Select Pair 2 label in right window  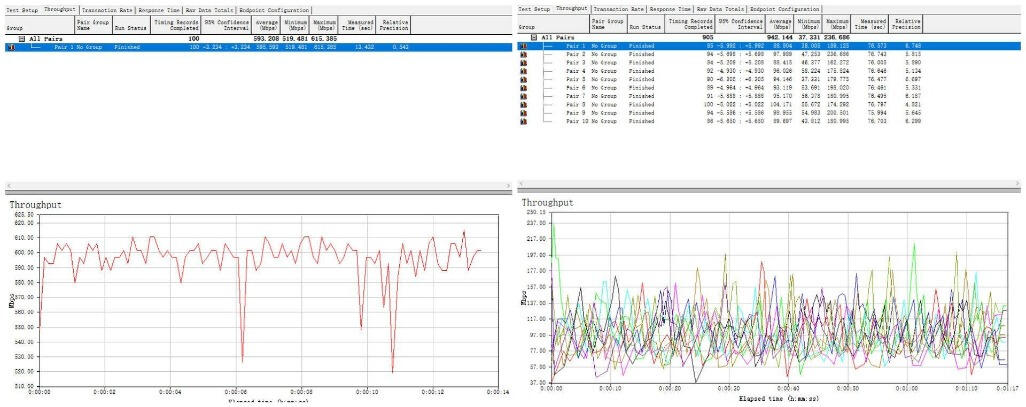click(x=576, y=55)
